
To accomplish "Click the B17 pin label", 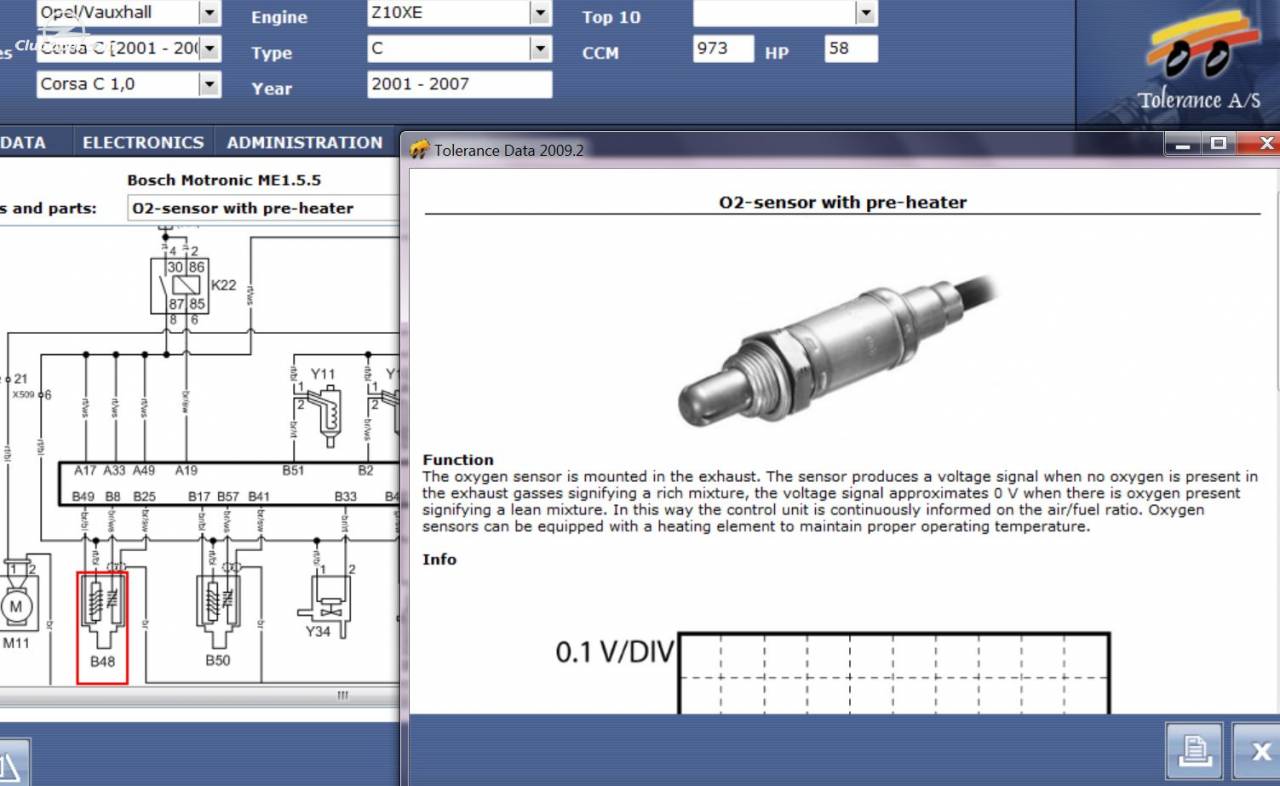I will coord(200,496).
